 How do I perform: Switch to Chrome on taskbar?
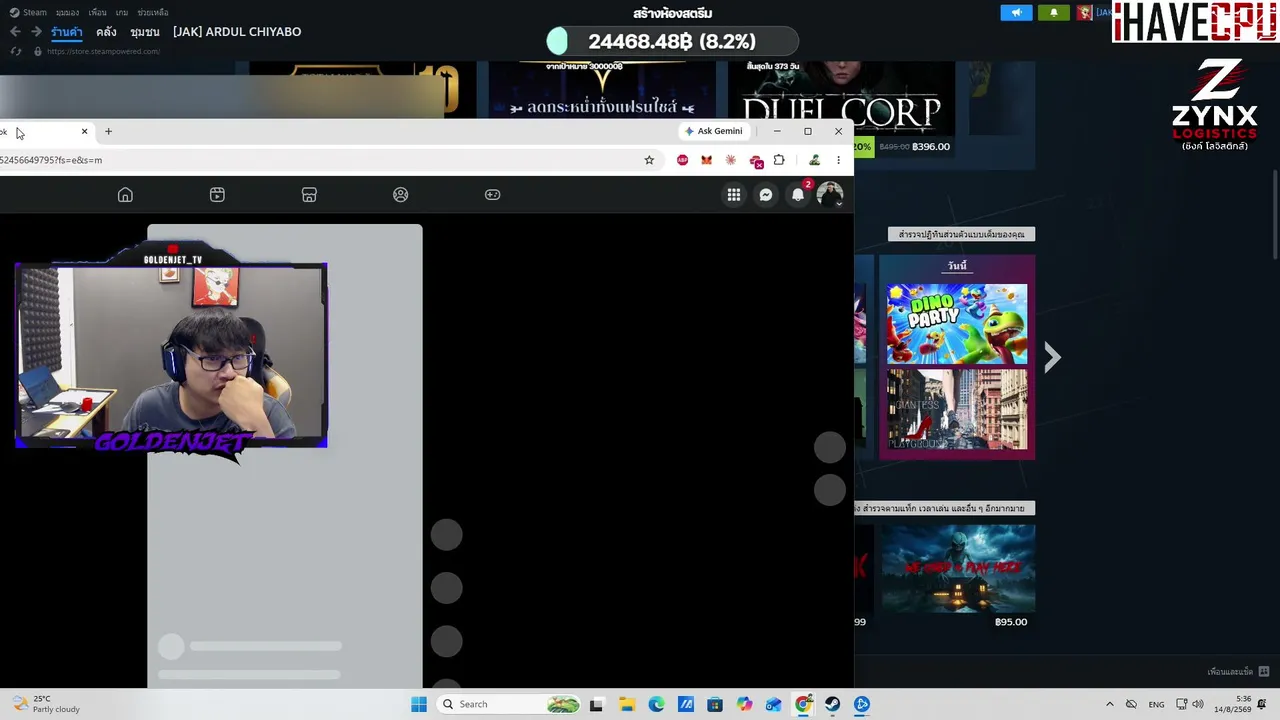[x=803, y=704]
